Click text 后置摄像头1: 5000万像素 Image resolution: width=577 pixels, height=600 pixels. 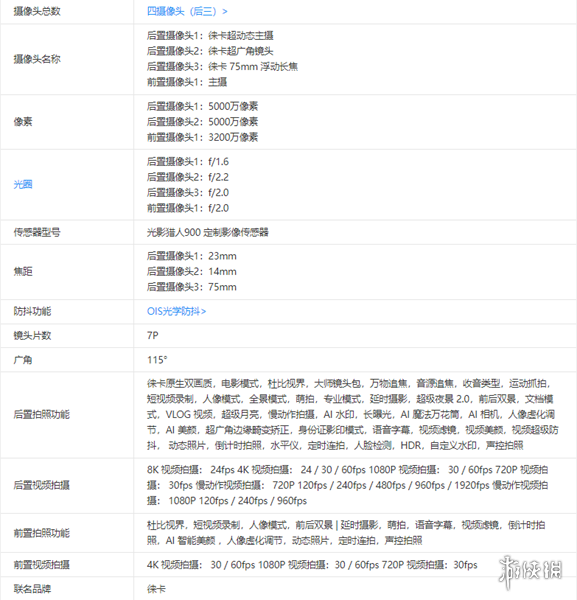pos(202,106)
